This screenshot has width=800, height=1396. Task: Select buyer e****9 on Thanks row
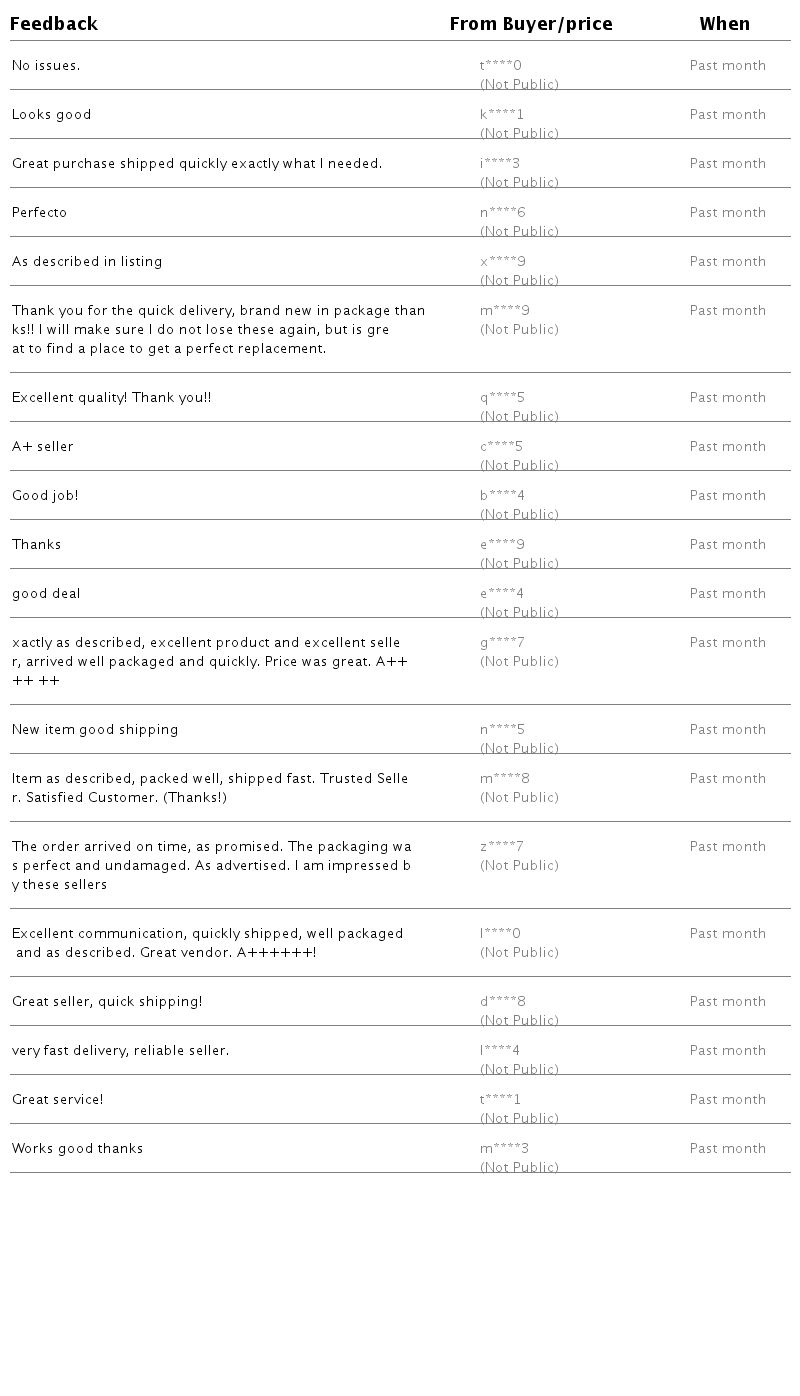click(x=503, y=545)
